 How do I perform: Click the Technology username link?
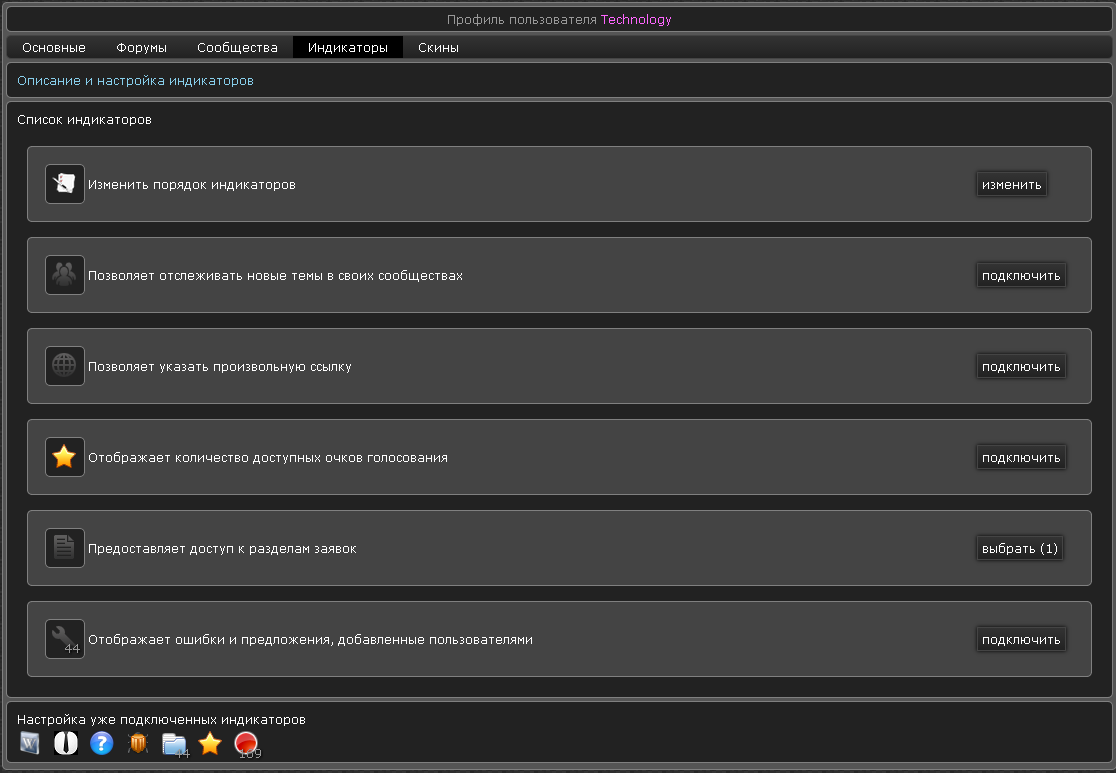[636, 19]
